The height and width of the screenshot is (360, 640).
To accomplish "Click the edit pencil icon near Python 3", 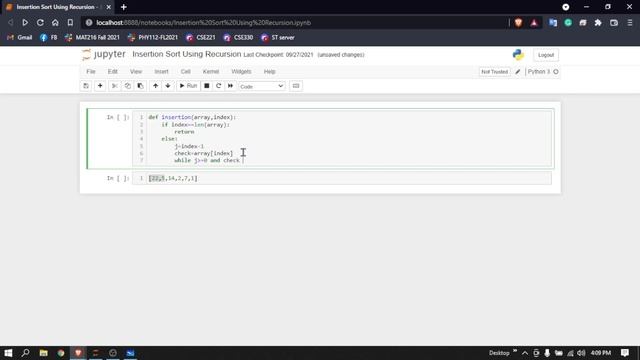I will point(518,72).
